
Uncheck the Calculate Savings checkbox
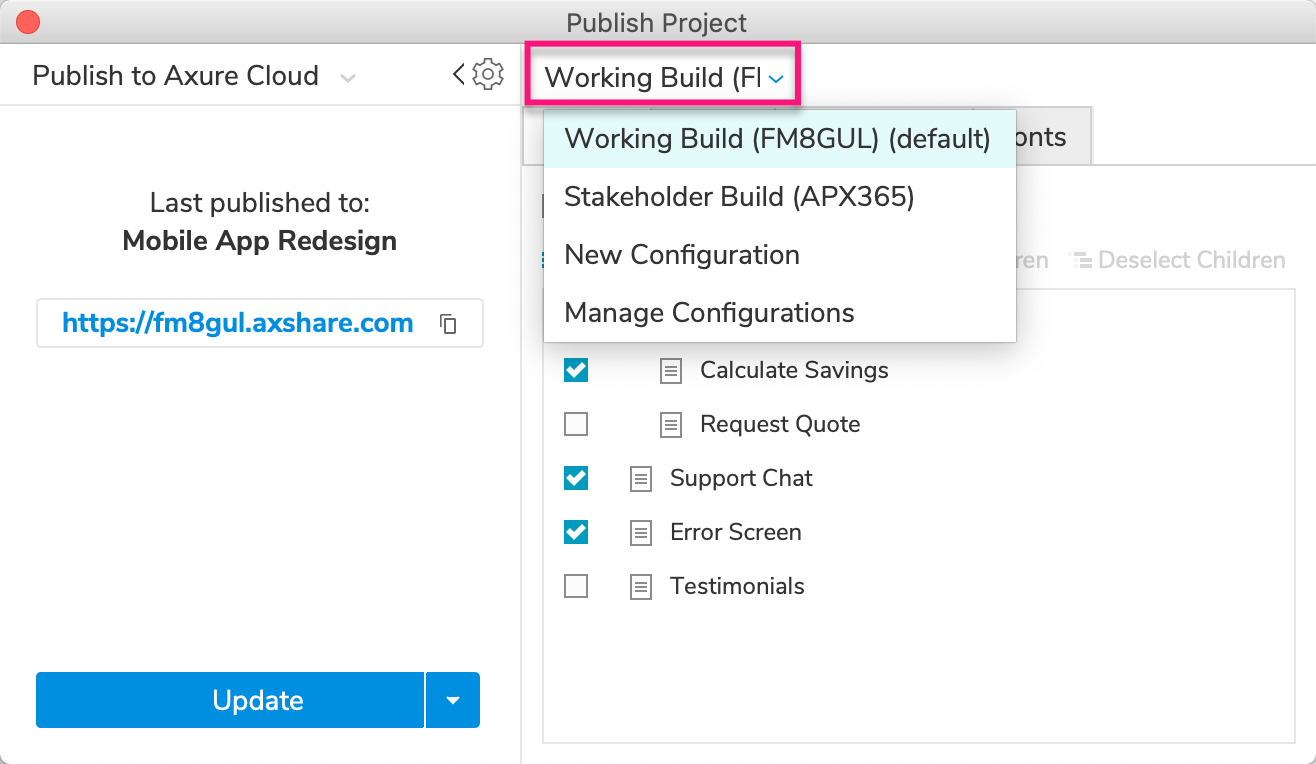576,370
